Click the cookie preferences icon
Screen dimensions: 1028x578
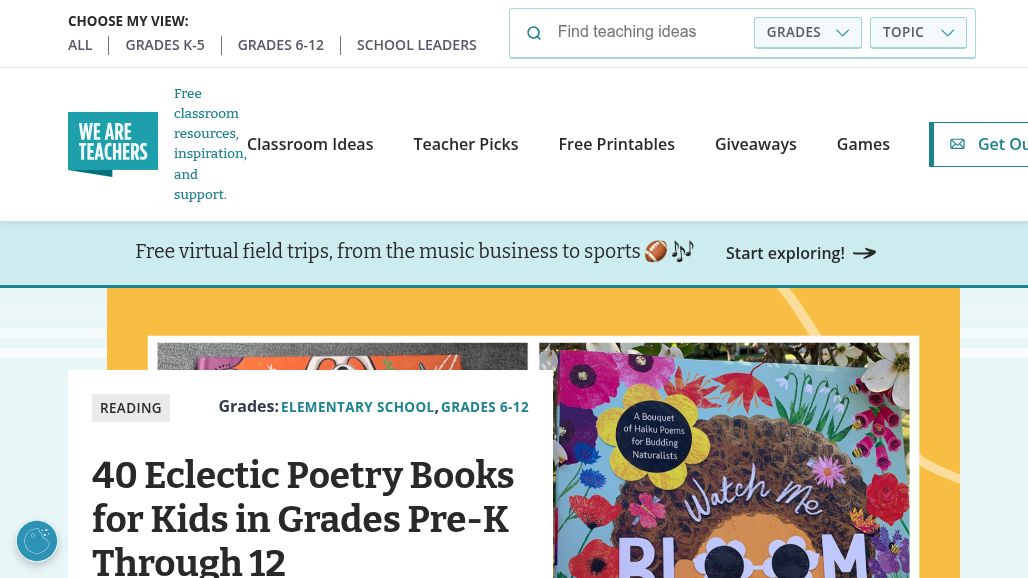(x=37, y=541)
